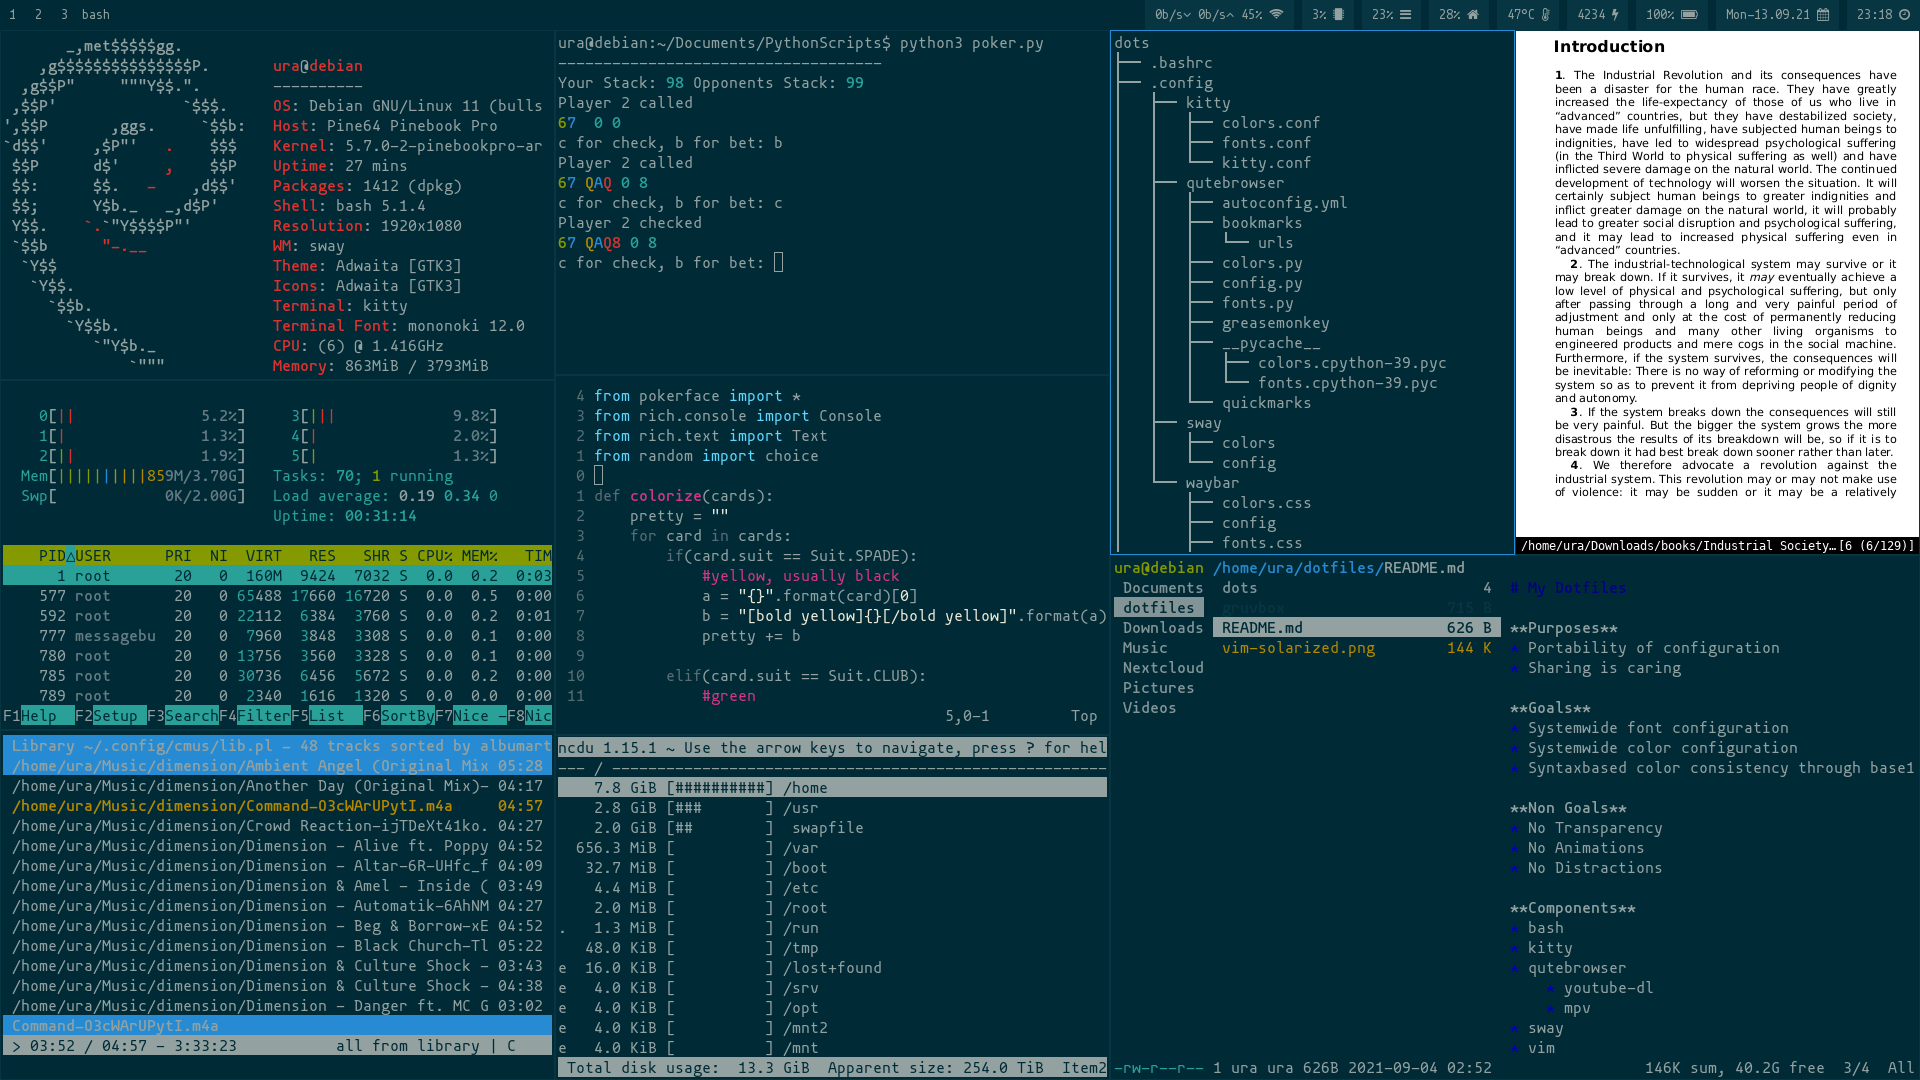Select vim-solarized.png in the ranger file list

(1298, 648)
